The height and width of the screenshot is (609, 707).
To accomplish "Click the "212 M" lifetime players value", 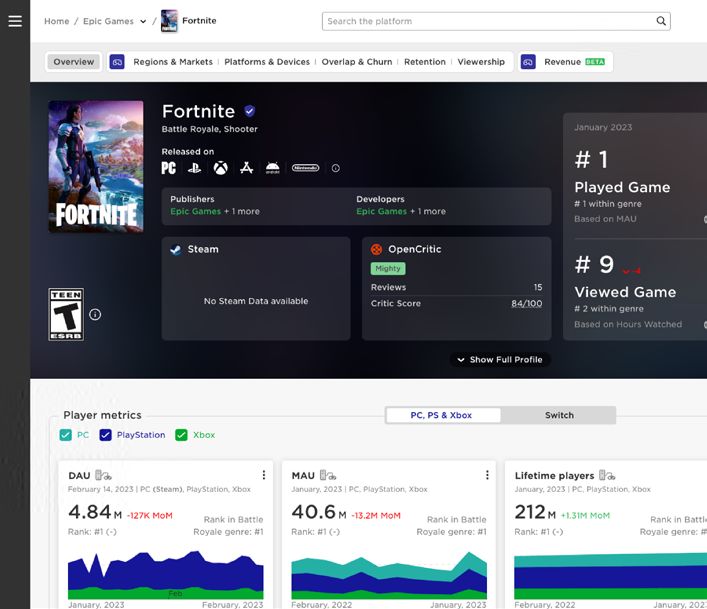I will tap(535, 512).
